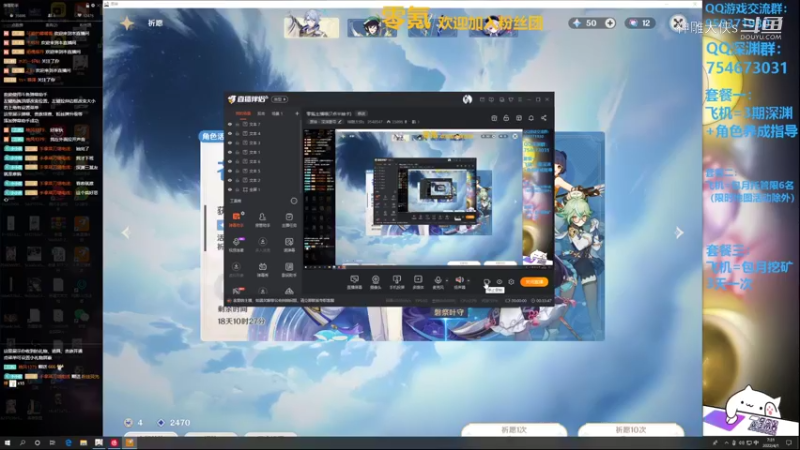Toggle visibility of the 文本 1 layer
Screen dimensions: 800x450
[230, 152]
